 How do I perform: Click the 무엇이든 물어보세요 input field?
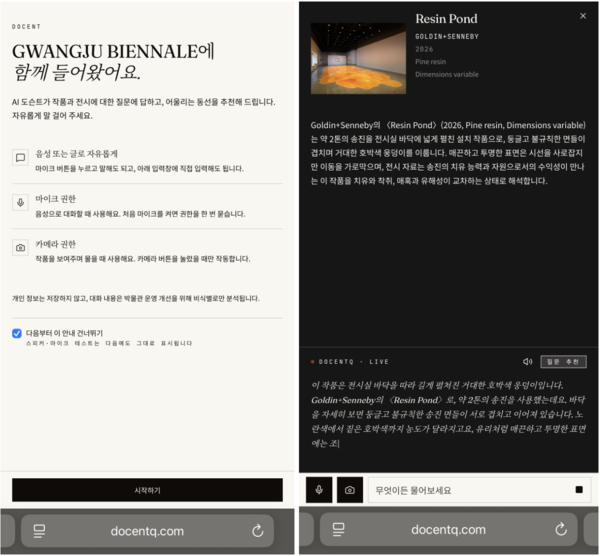click(480, 490)
